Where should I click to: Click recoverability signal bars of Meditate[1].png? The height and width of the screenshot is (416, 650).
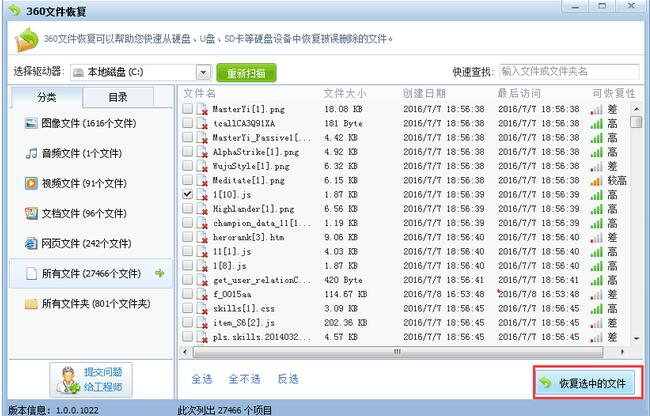point(597,181)
